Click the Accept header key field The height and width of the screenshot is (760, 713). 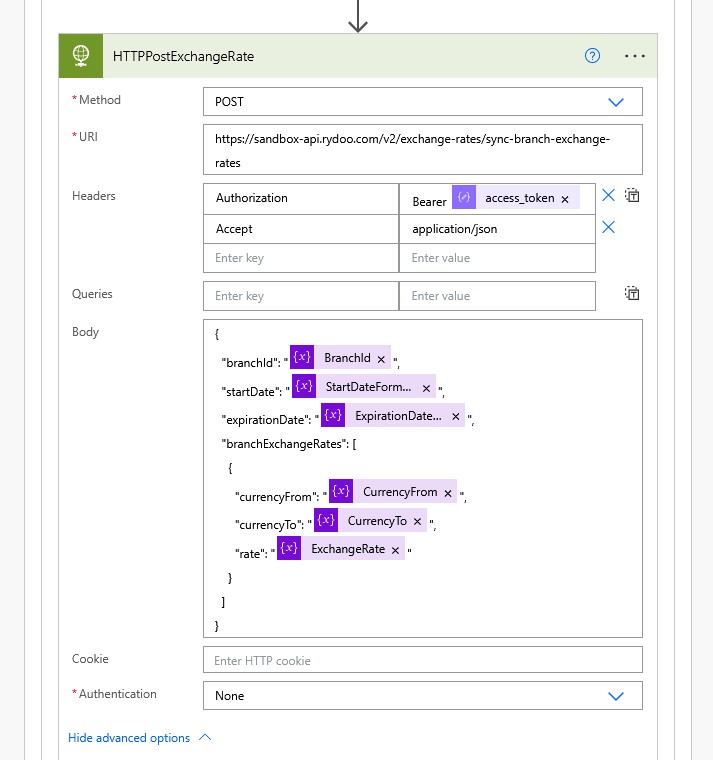click(301, 229)
